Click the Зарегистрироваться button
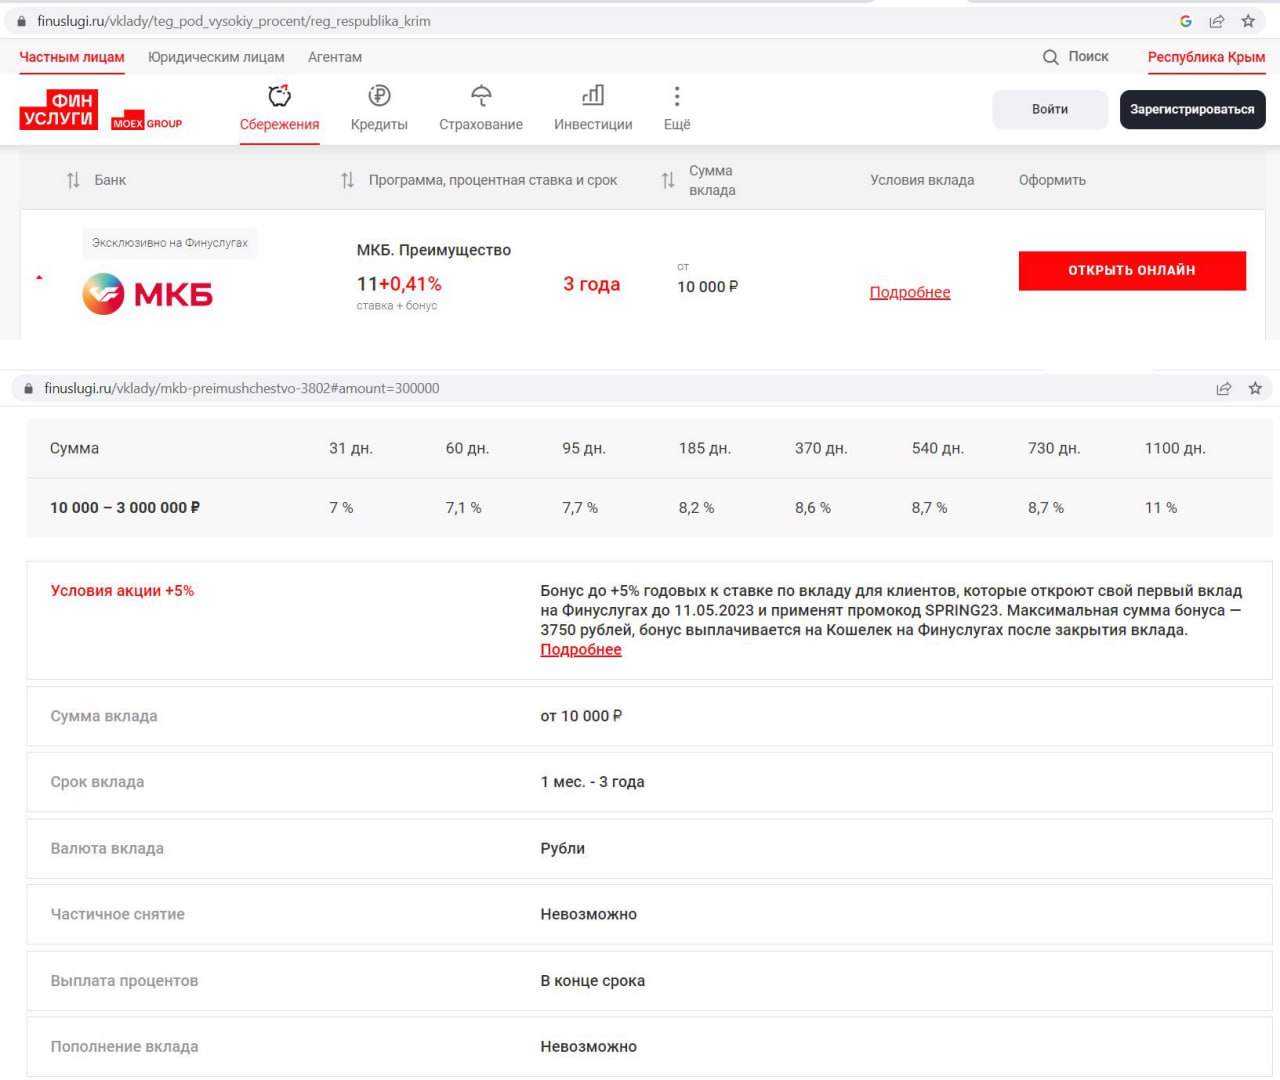This screenshot has width=1280, height=1080. (1192, 109)
